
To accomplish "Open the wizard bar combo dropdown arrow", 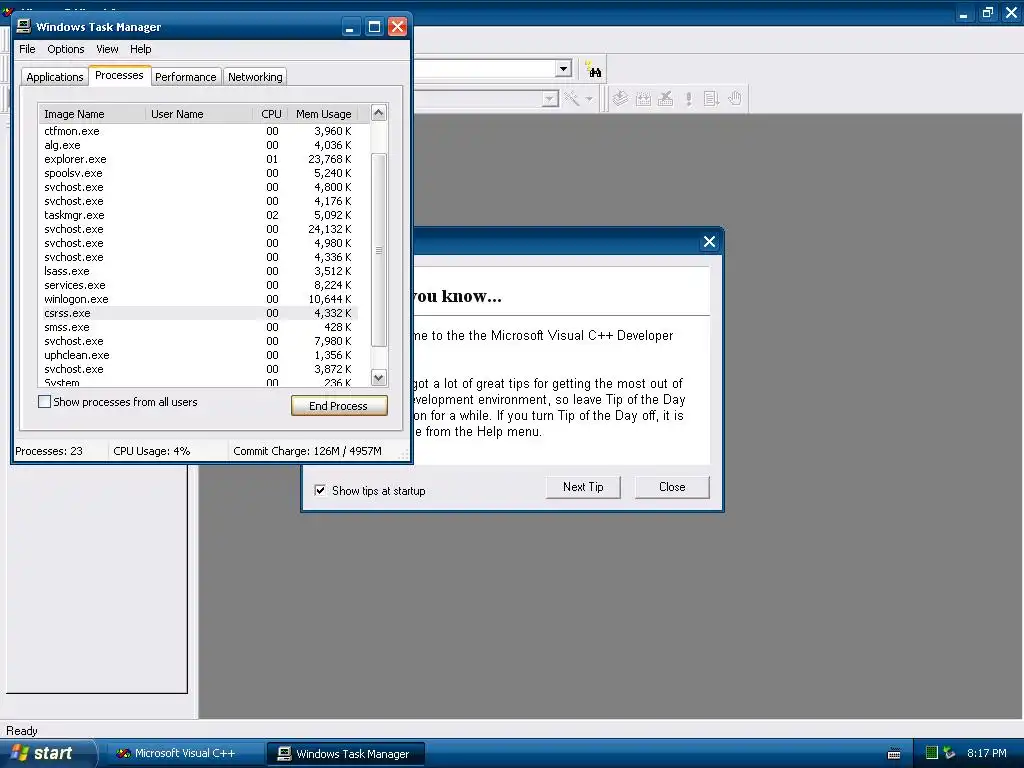I will point(550,99).
